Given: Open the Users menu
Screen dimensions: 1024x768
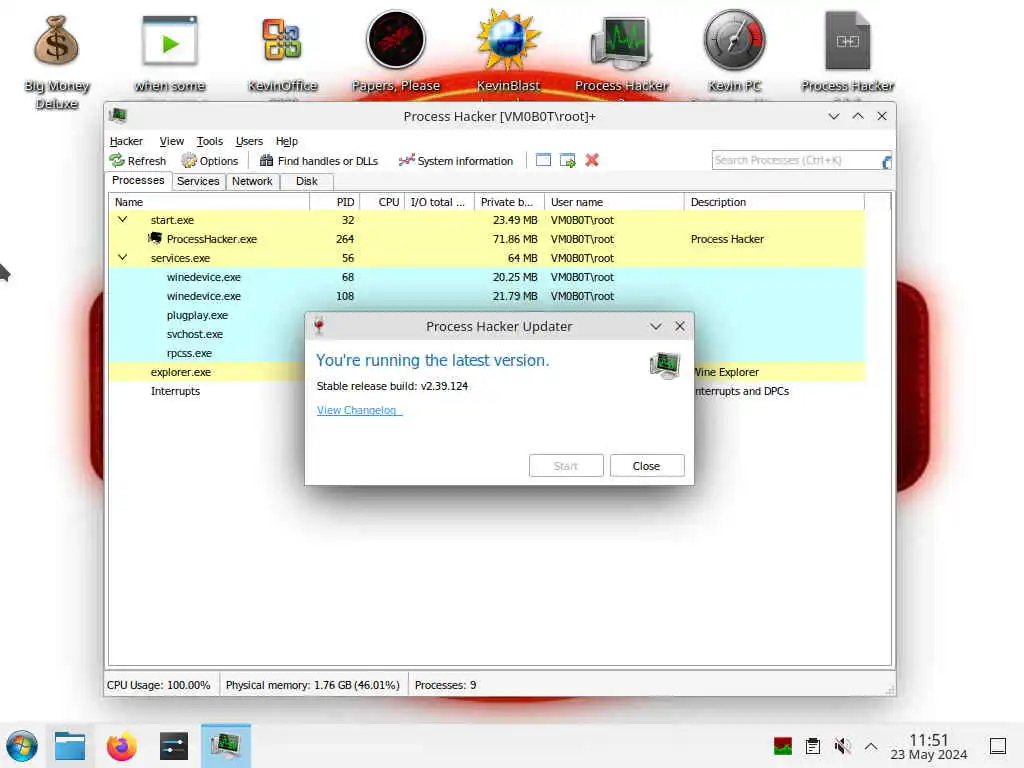Looking at the screenshot, I should point(249,141).
